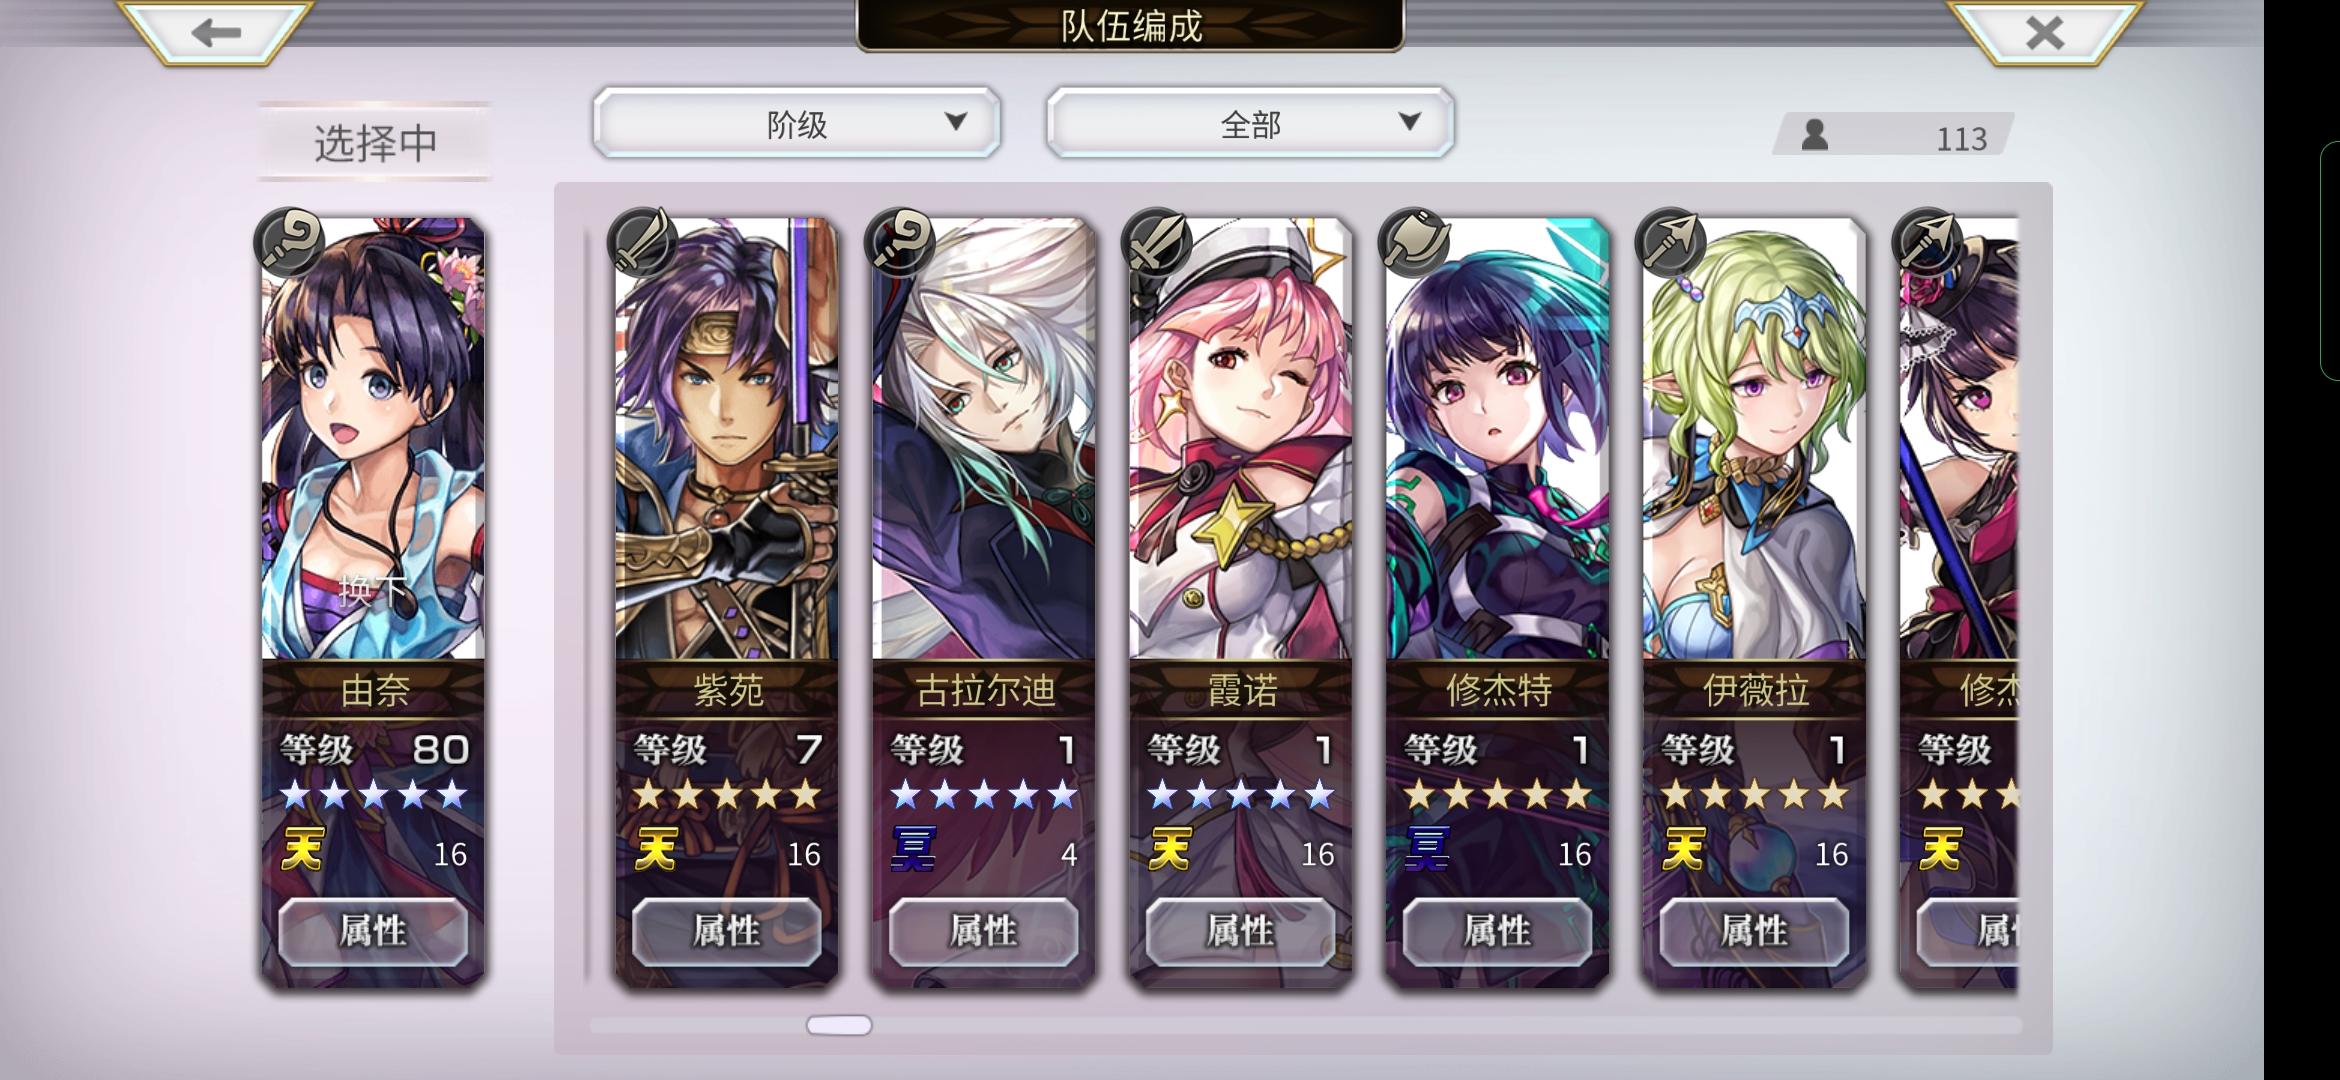Select the 伊薇拉 character portrait
This screenshot has width=2340, height=1080.
(1754, 440)
